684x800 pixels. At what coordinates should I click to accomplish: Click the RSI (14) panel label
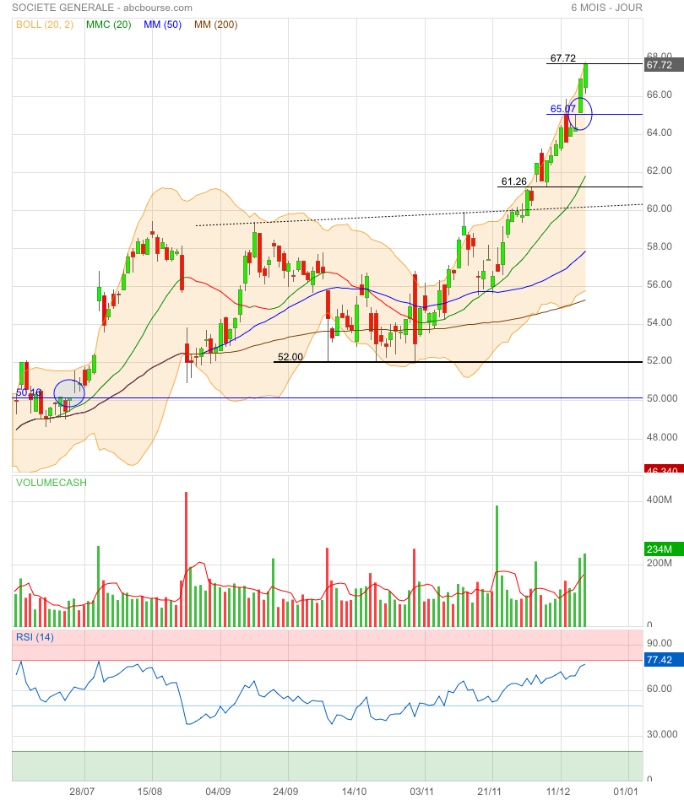35,637
